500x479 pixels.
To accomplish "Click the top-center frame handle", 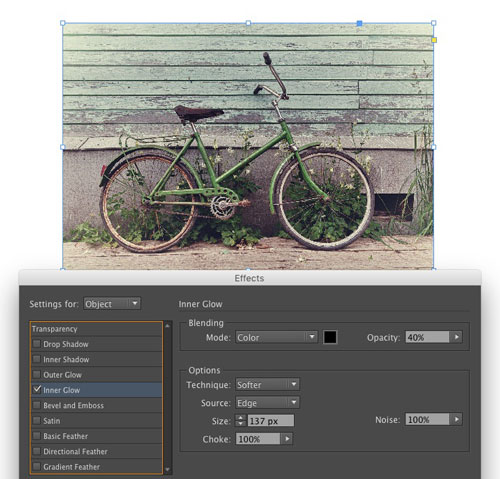I will click(248, 23).
